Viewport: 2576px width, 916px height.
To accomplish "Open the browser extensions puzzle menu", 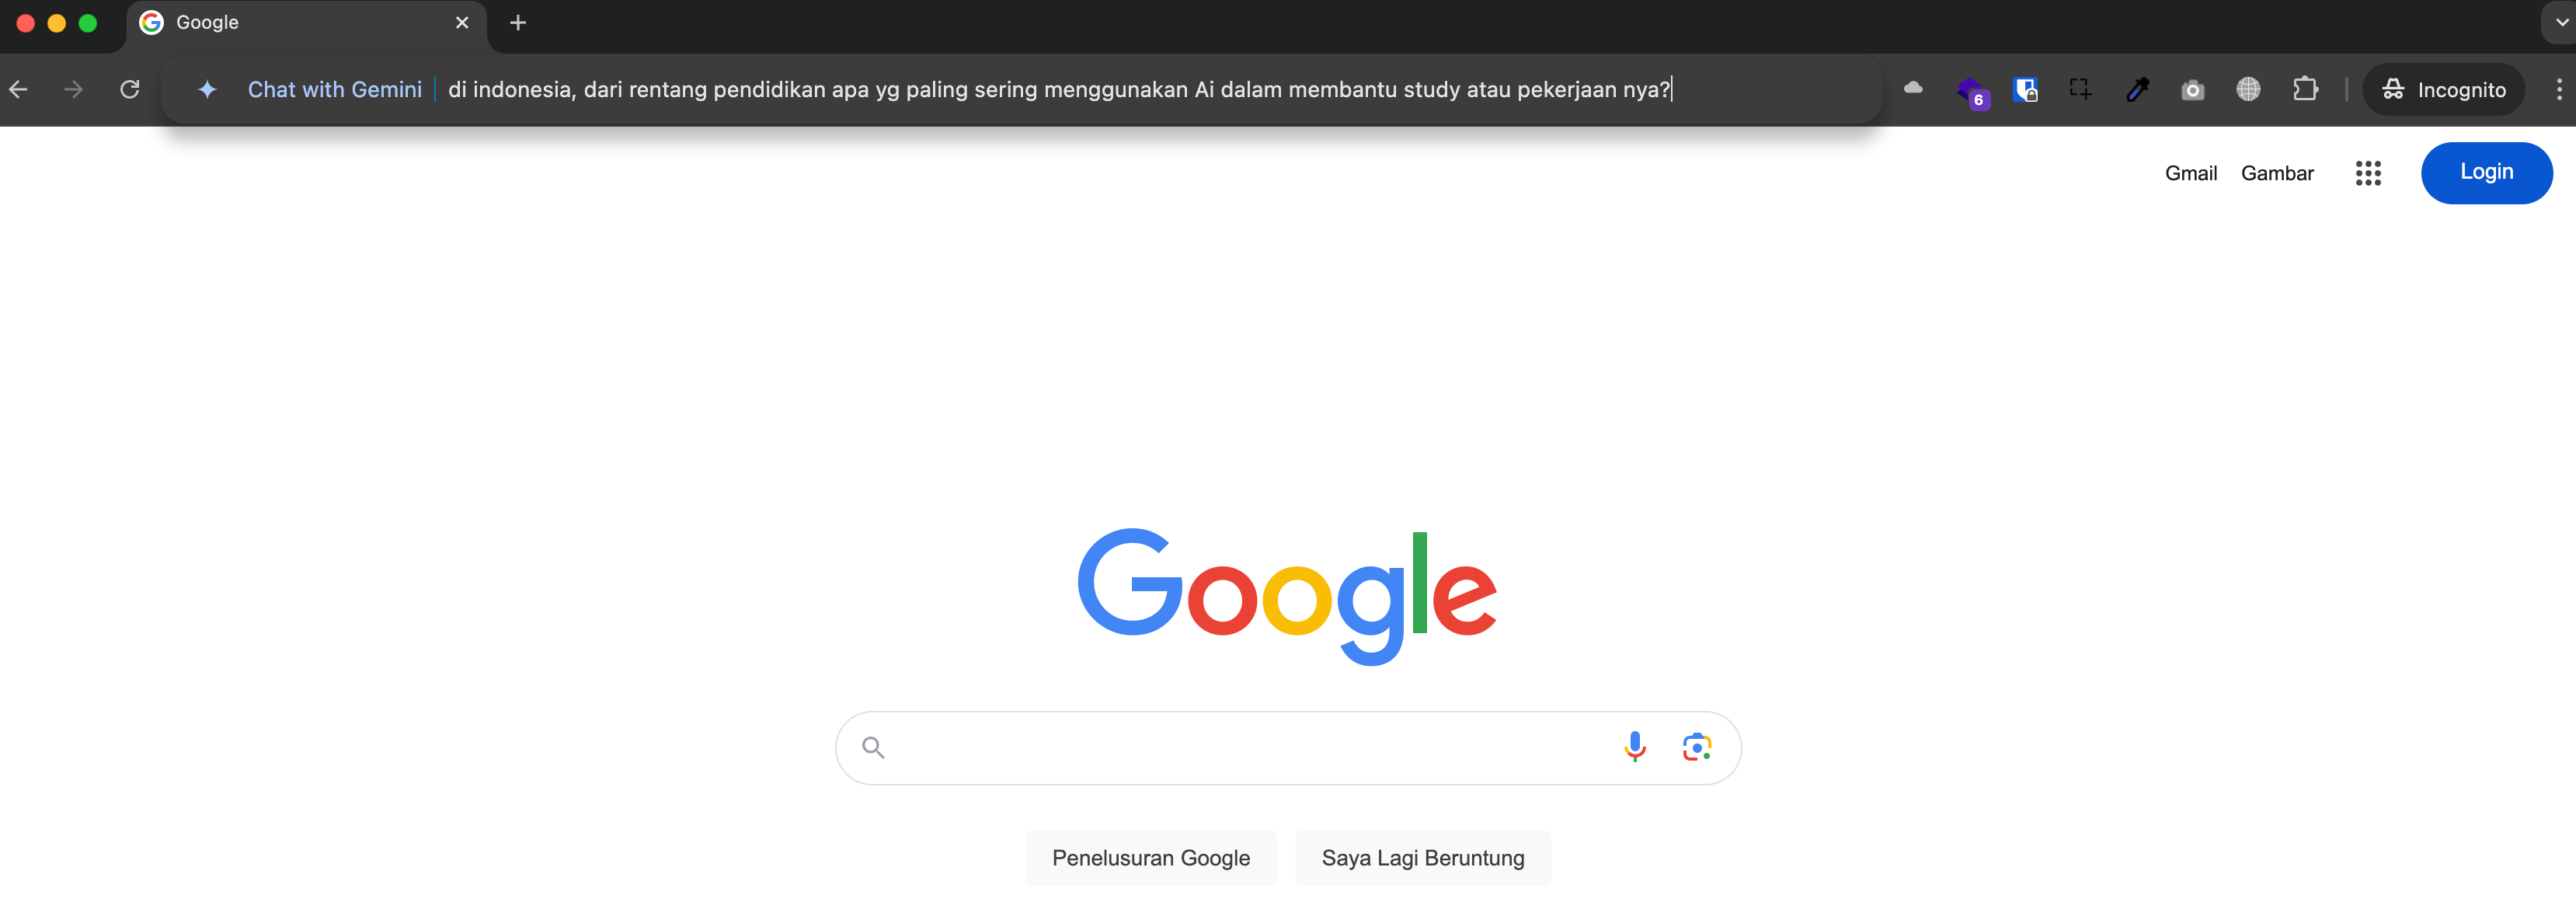I will 2306,89.
